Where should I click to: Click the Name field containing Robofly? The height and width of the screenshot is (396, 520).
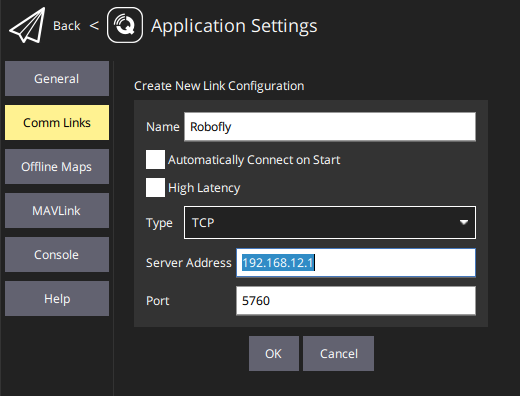tap(330, 127)
